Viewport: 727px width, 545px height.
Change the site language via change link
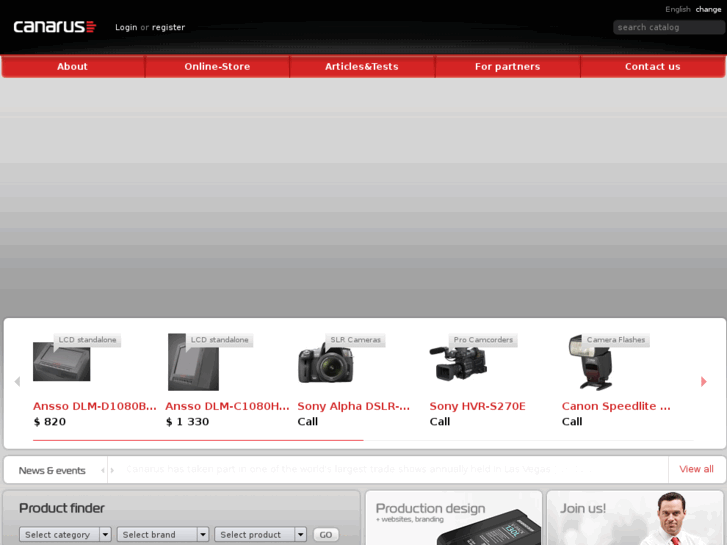708,9
